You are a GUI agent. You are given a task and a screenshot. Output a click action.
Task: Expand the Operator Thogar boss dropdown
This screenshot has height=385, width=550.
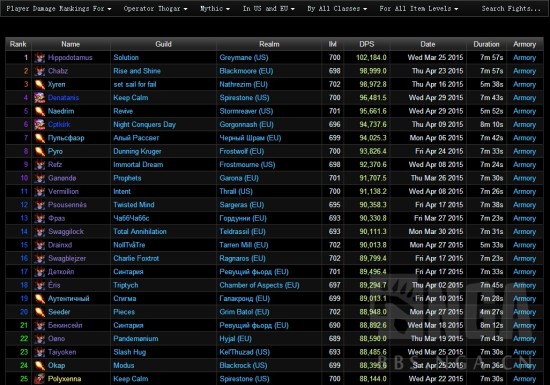point(155,8)
